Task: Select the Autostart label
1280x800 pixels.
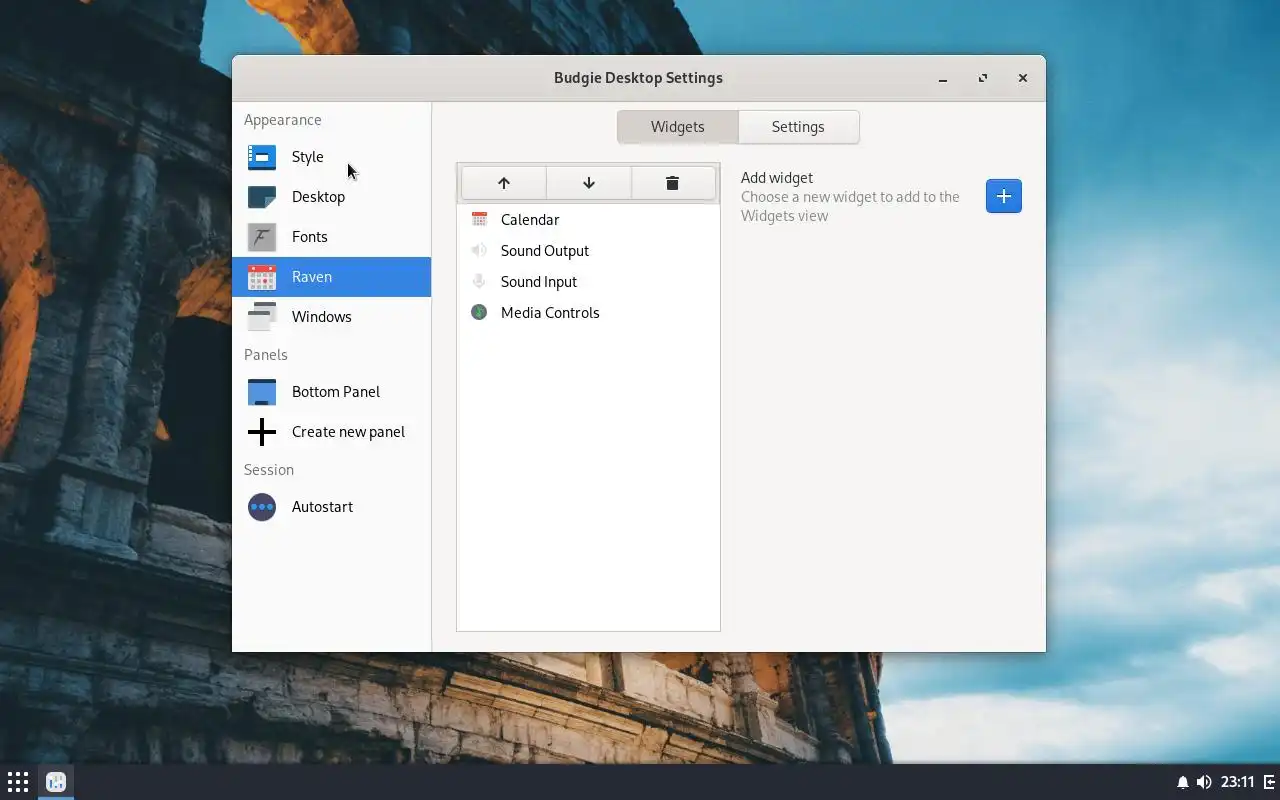Action: 322,507
